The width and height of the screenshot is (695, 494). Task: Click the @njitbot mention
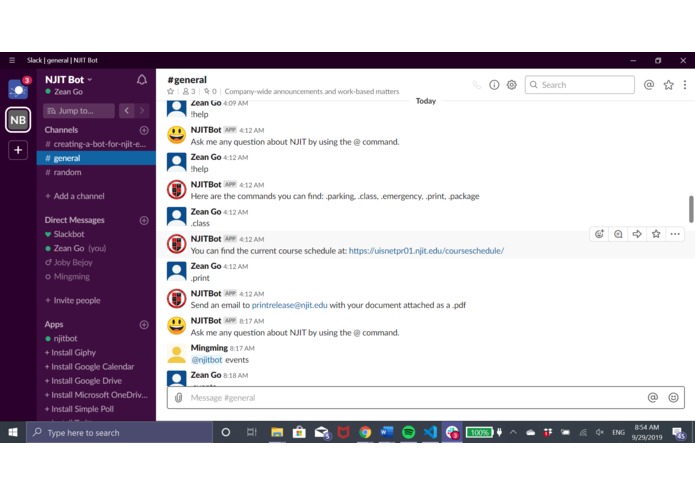coord(207,360)
